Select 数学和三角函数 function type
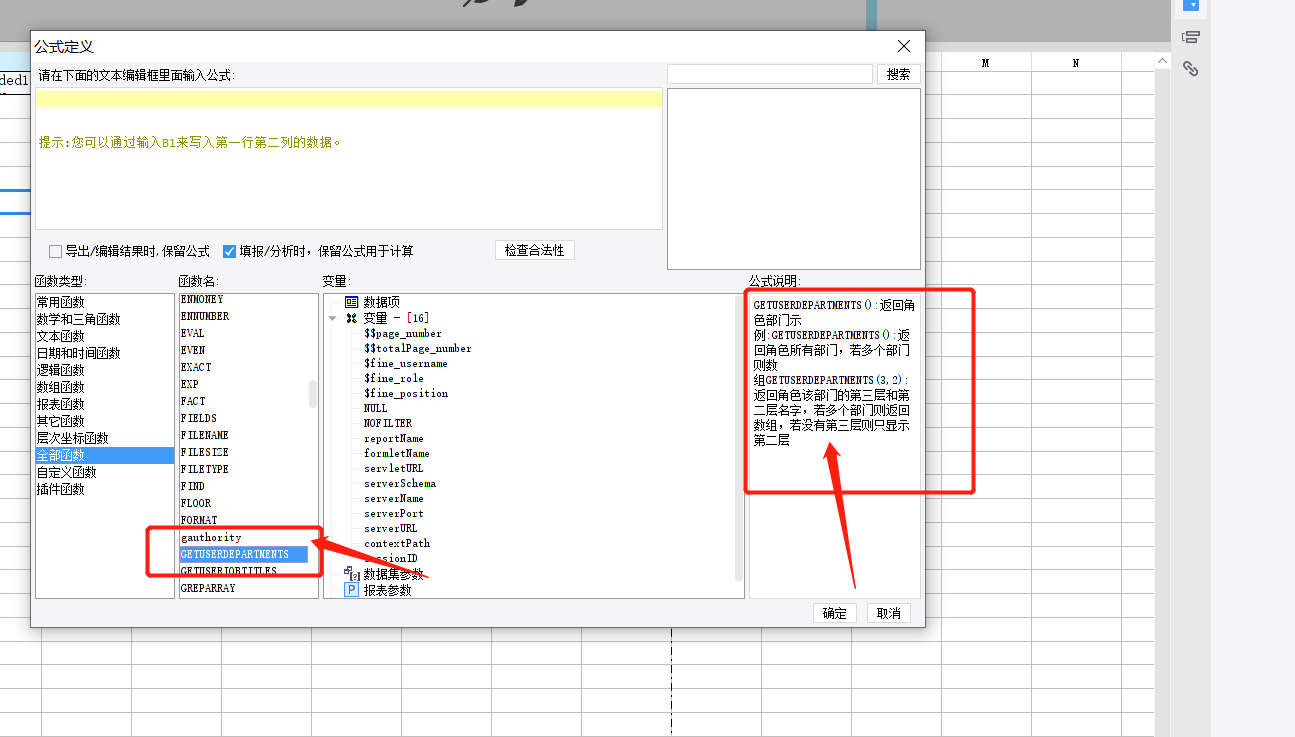The image size is (1295, 737). pos(105,319)
